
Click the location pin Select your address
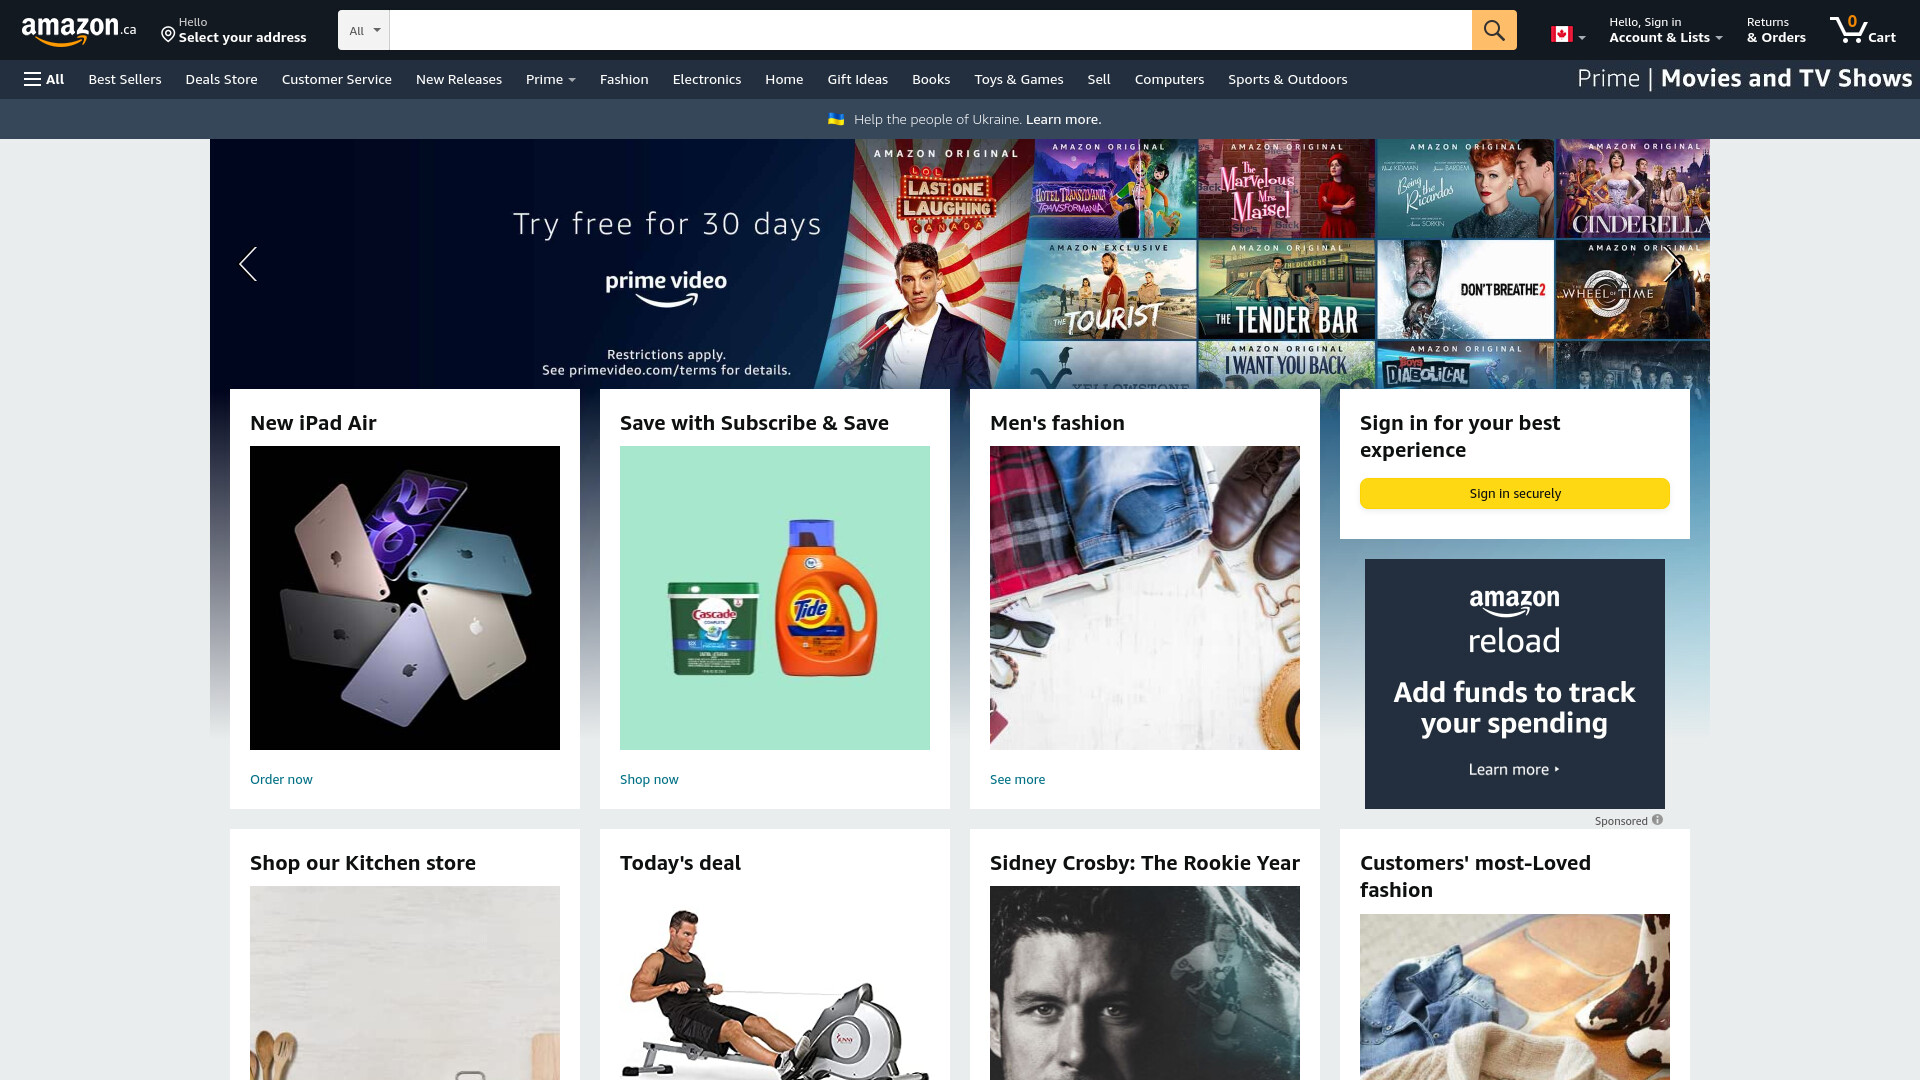coord(234,30)
